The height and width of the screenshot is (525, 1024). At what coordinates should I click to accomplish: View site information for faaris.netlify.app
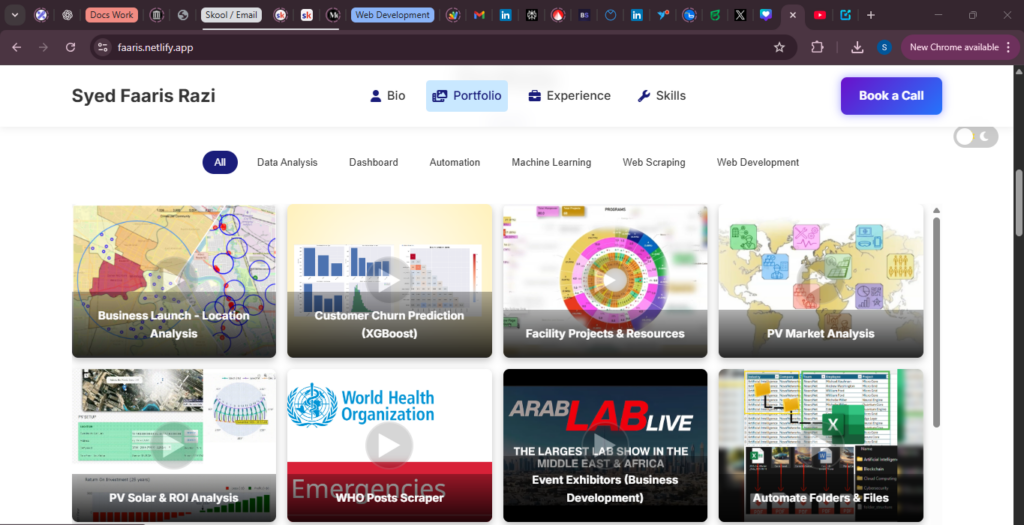pyautogui.click(x=103, y=47)
